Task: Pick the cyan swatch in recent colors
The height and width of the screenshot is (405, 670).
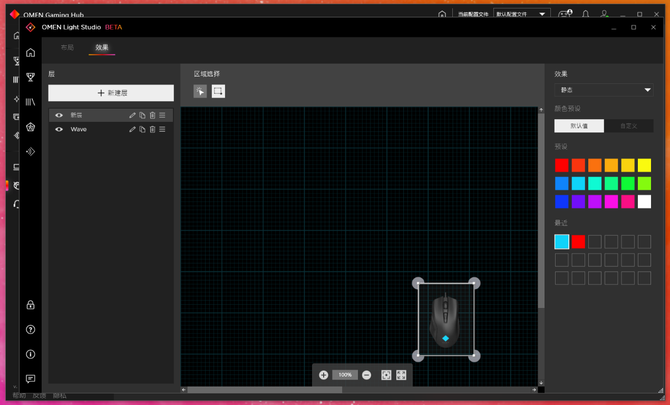Action: 561,242
